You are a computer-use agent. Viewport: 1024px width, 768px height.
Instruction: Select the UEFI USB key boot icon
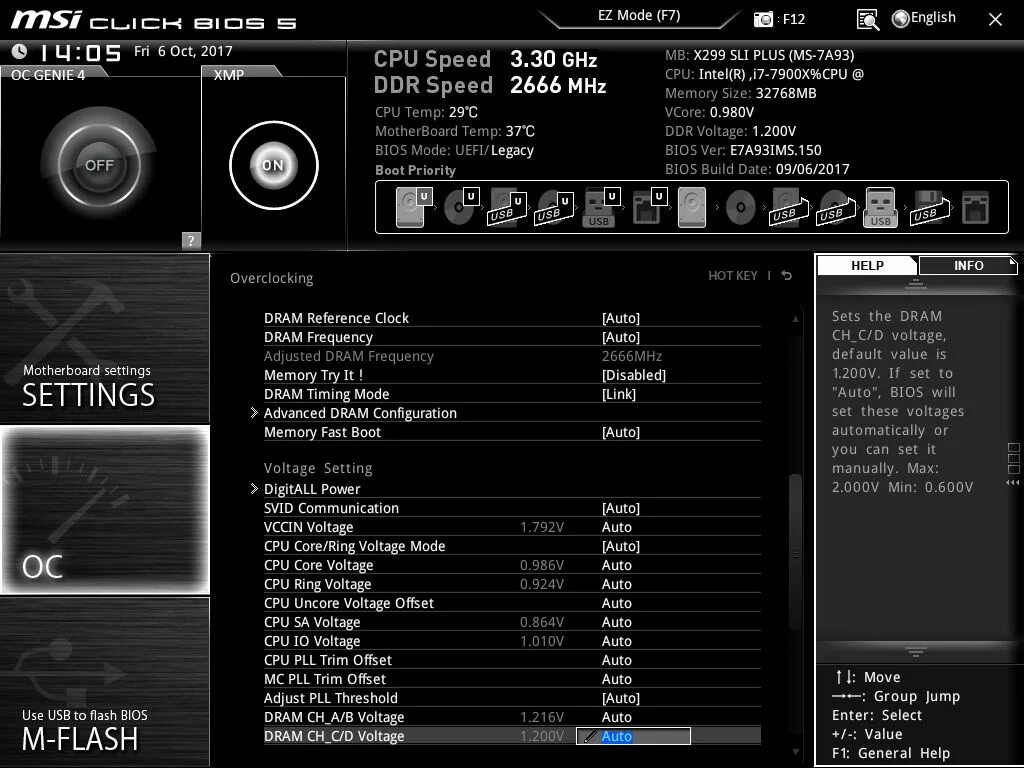click(x=600, y=207)
